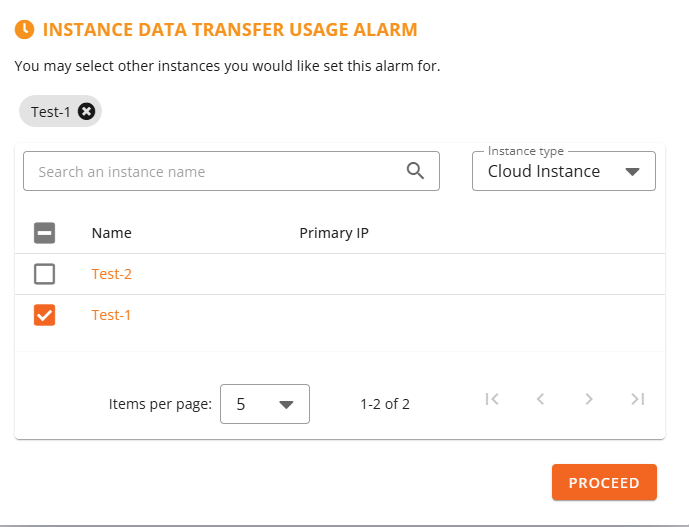This screenshot has height=527, width=689.
Task: Jump to last page of results
Action: [x=638, y=399]
